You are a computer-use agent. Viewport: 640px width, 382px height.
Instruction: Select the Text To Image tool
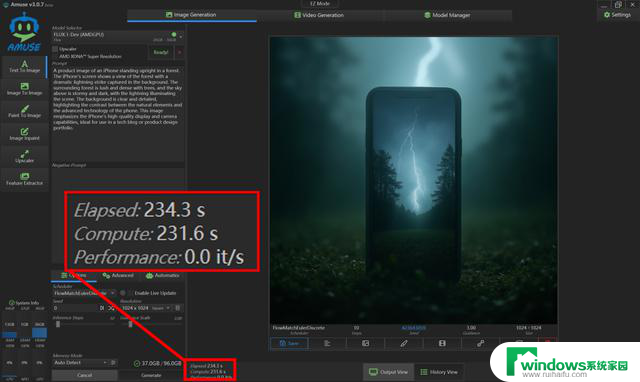24,67
